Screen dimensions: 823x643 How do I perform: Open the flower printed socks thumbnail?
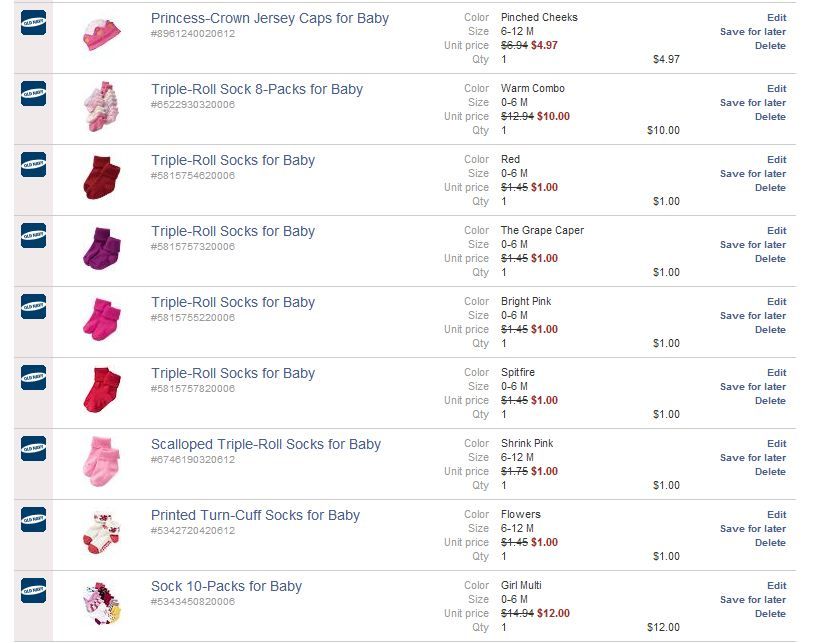click(x=102, y=532)
